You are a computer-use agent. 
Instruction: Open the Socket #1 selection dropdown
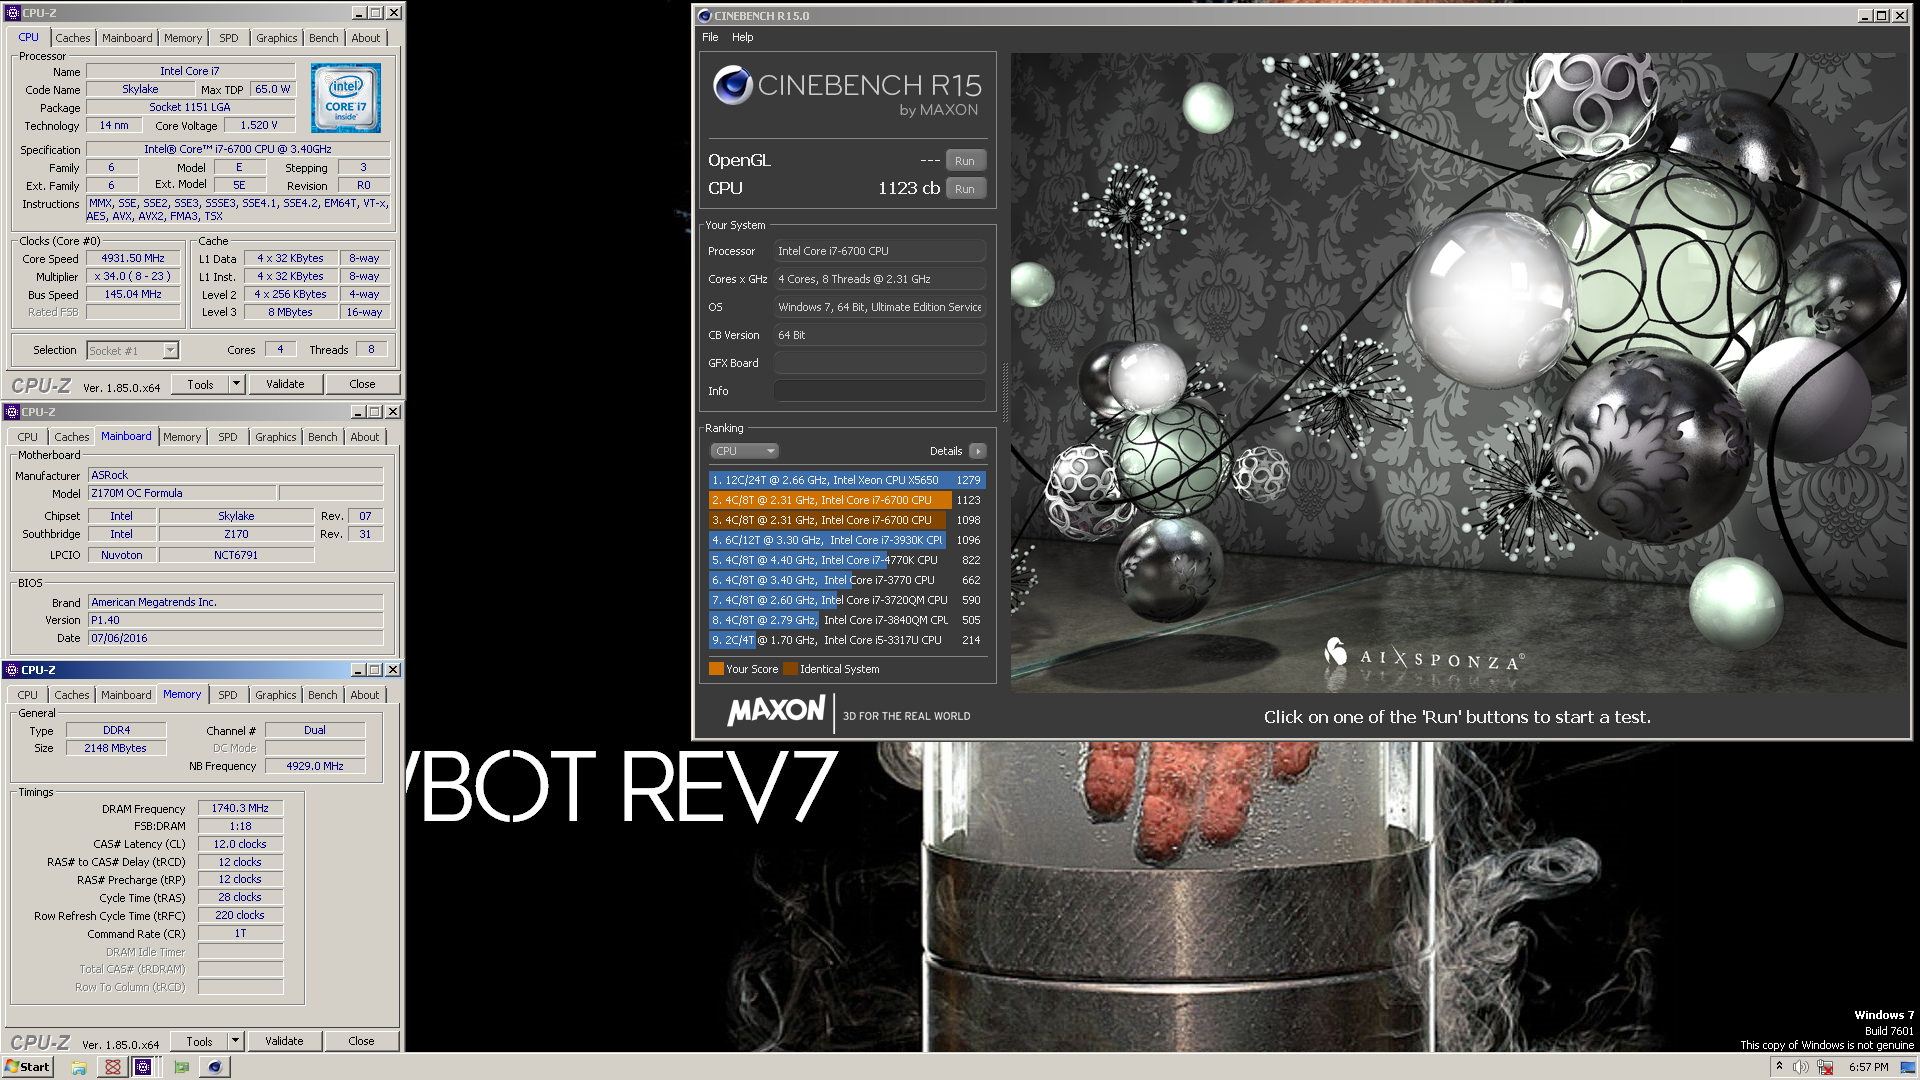point(170,351)
